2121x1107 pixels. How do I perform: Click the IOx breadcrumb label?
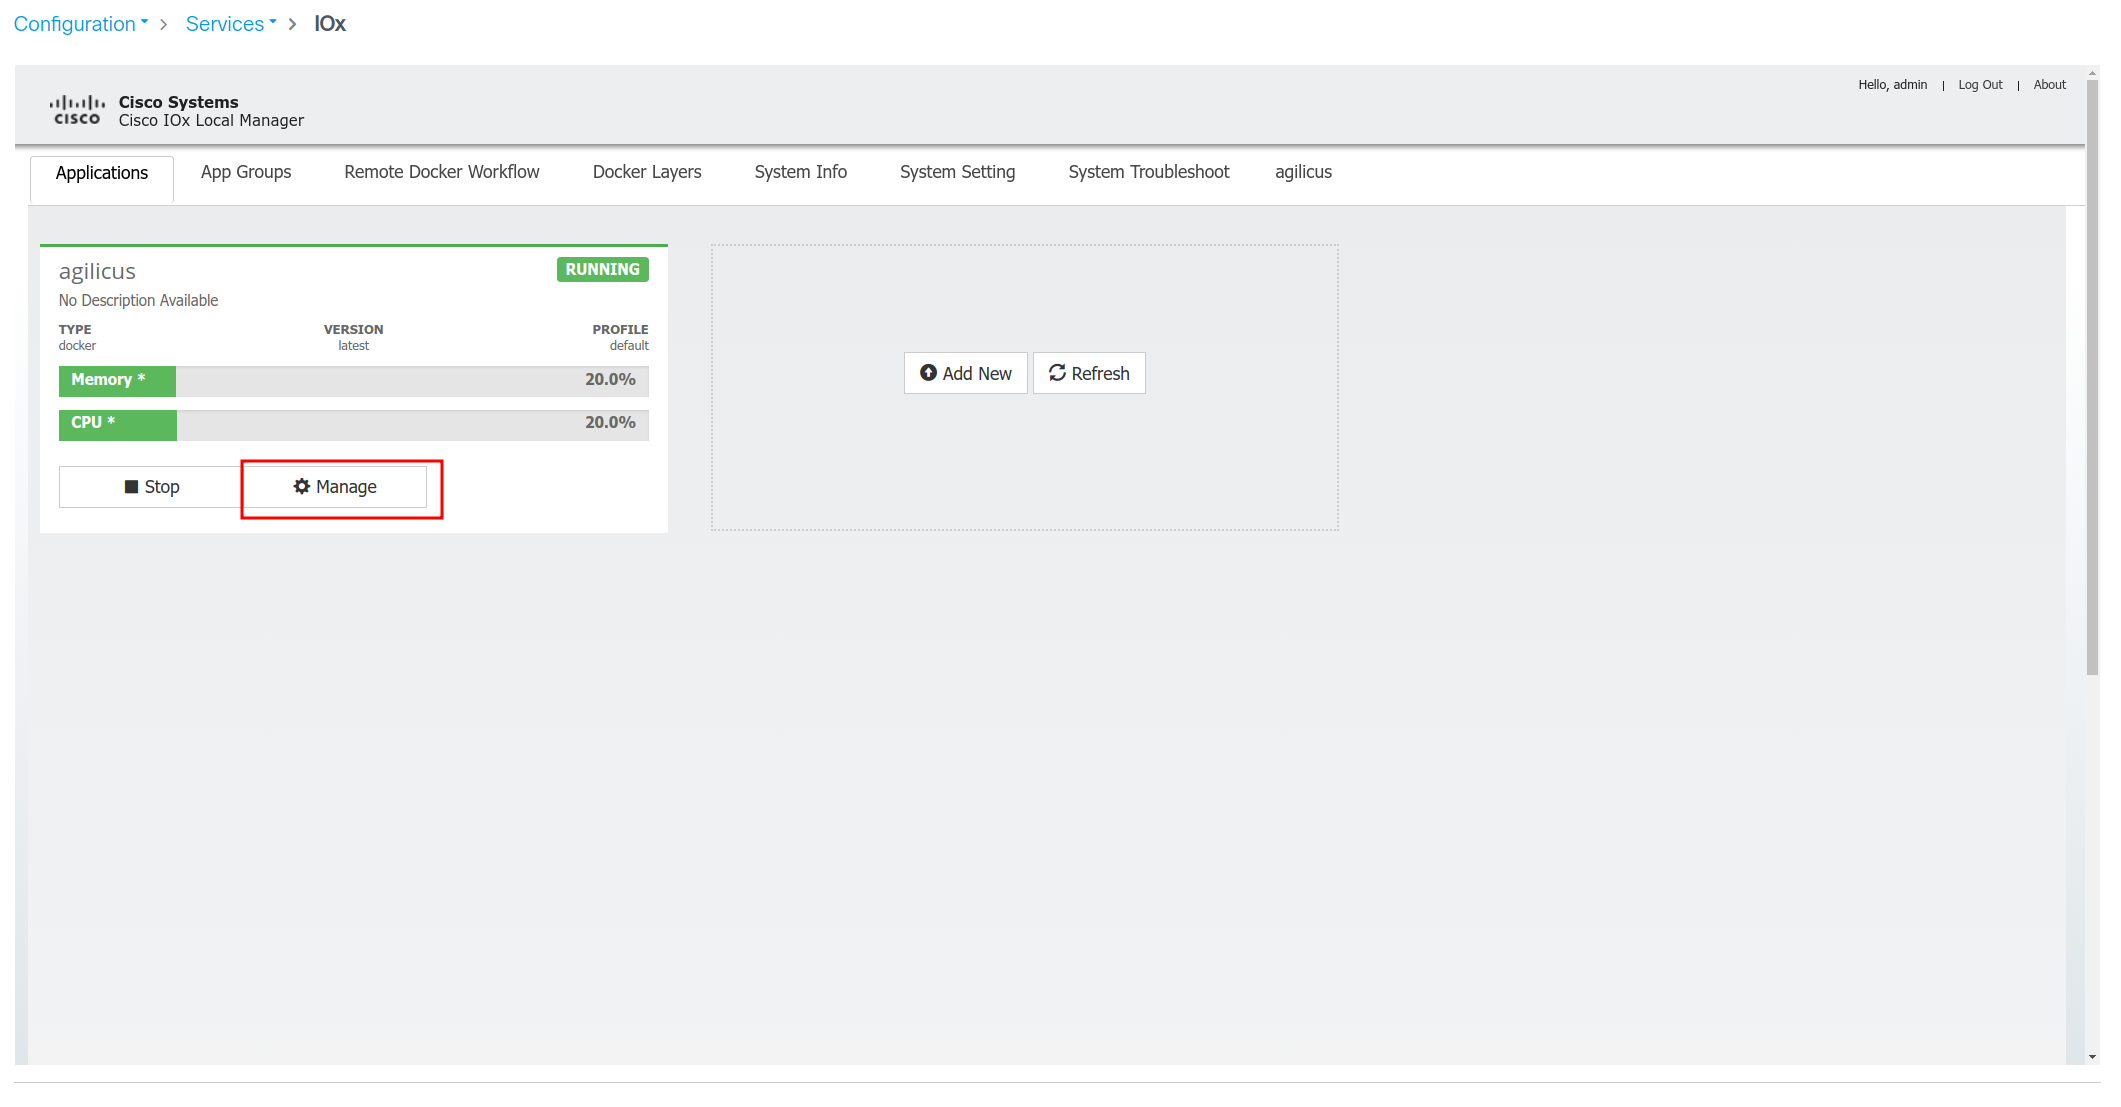tap(330, 24)
